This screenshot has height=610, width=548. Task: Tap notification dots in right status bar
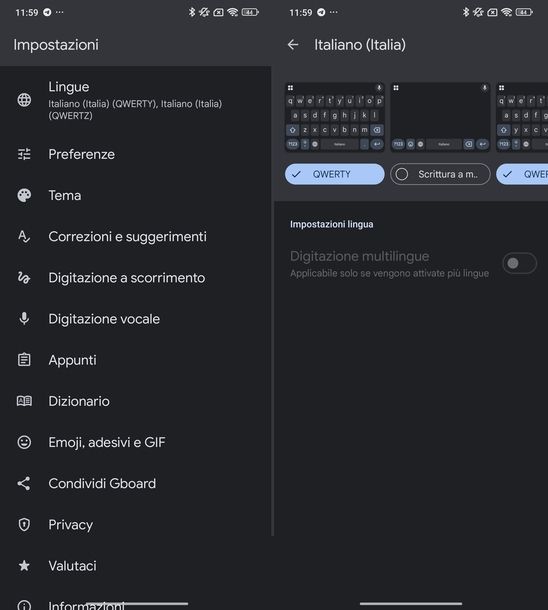point(333,12)
